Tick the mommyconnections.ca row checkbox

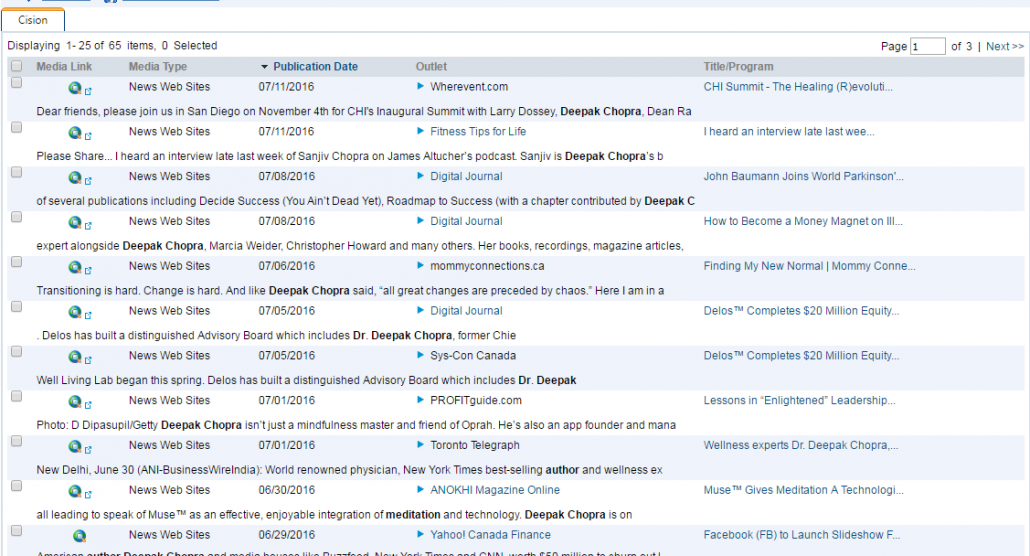[x=16, y=262]
